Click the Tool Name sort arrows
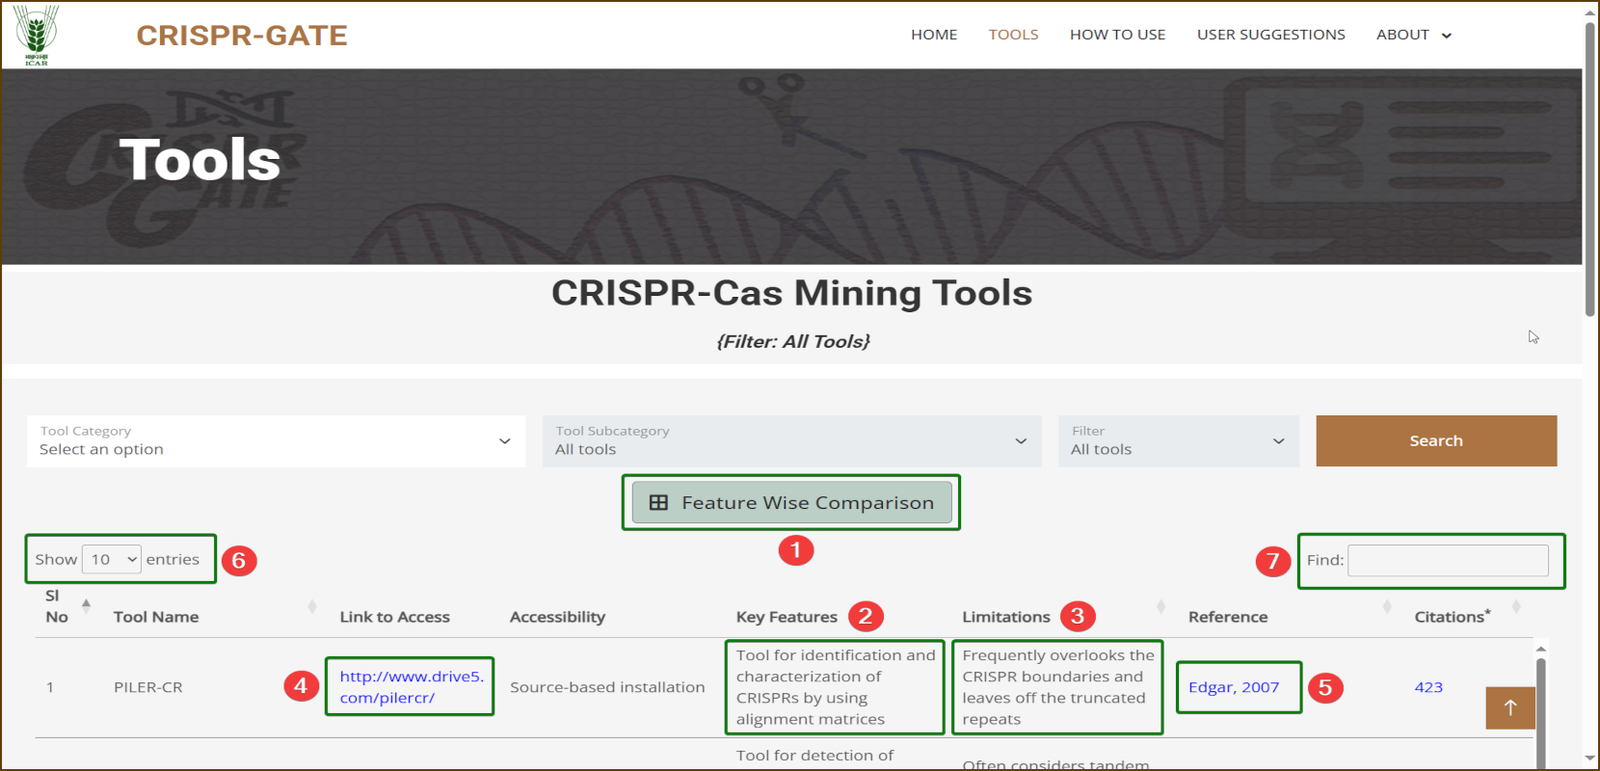Image resolution: width=1600 pixels, height=771 pixels. tap(312, 607)
